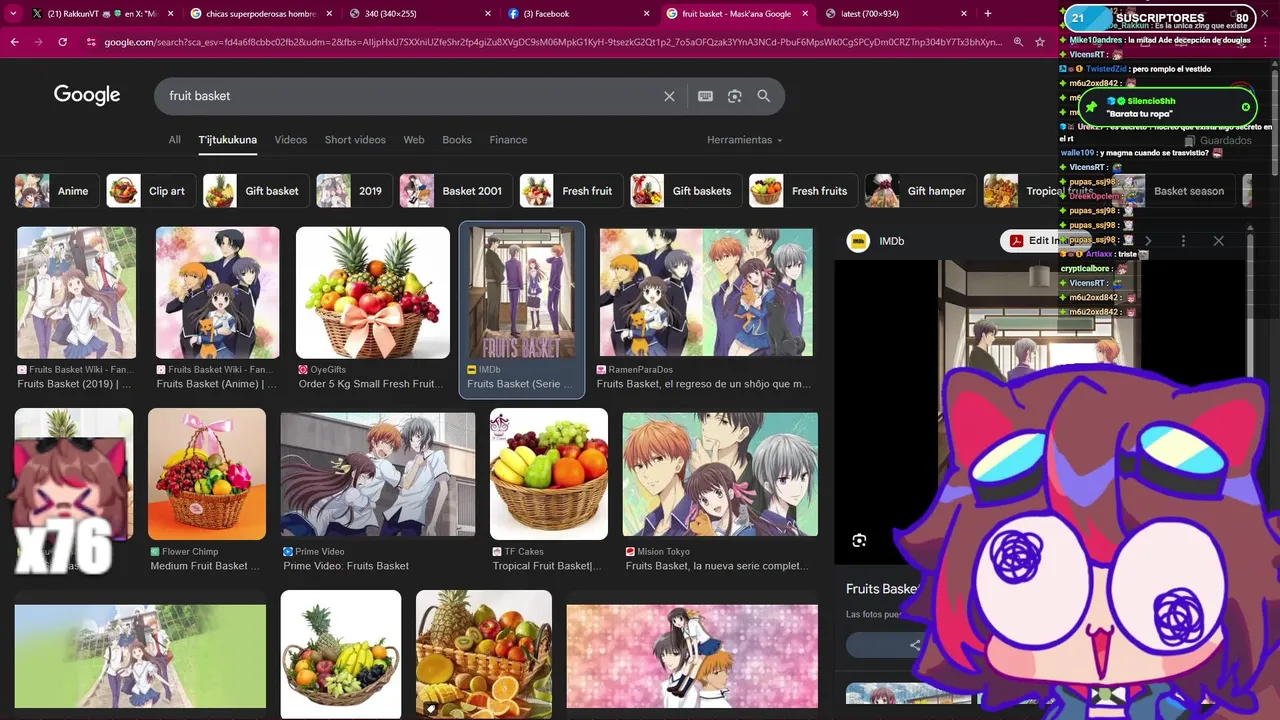Open the zoom magnifier in the address bar

point(1018,42)
